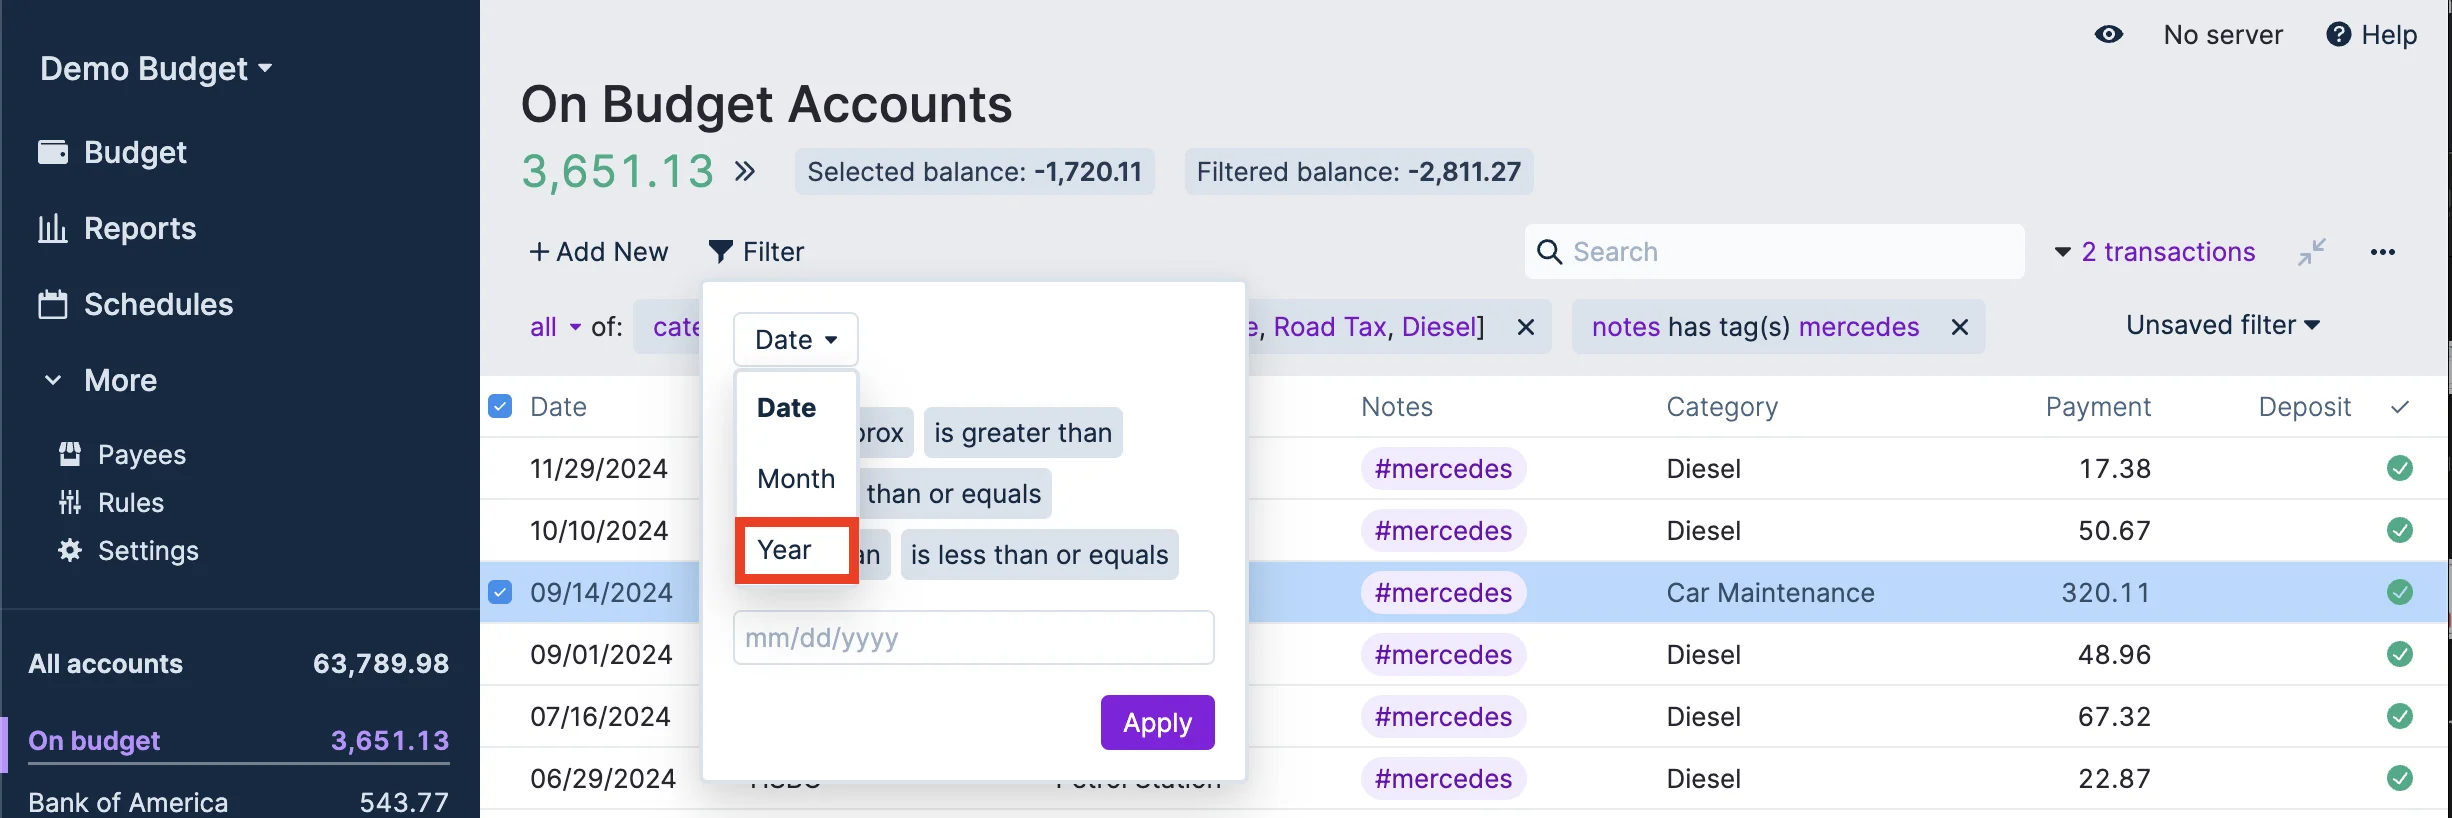Uncheck the 09/14/2024 transaction checkbox

click(500, 592)
